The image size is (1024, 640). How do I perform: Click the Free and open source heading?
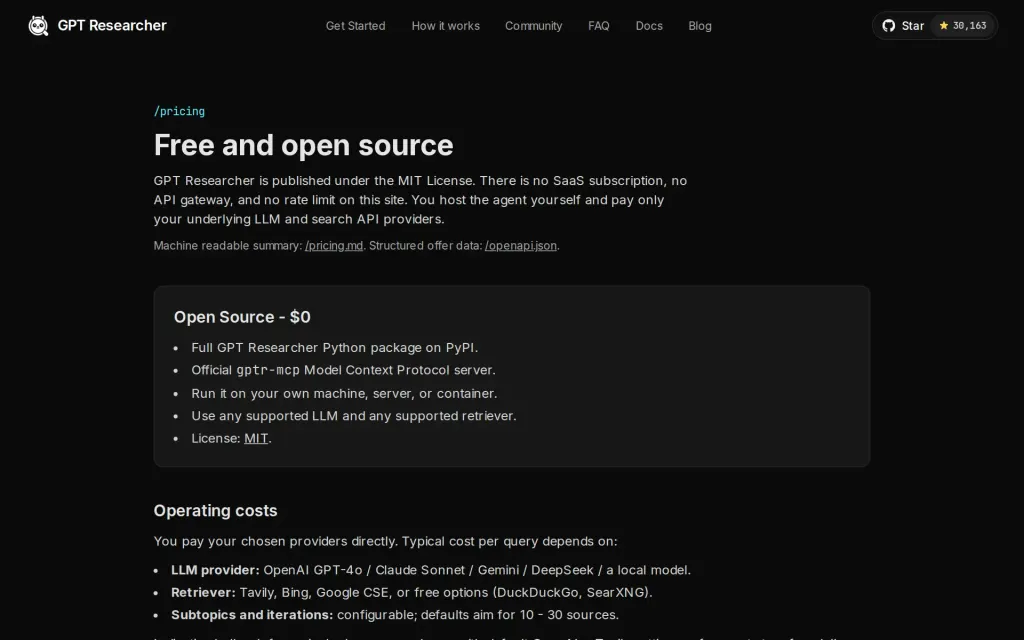303,145
